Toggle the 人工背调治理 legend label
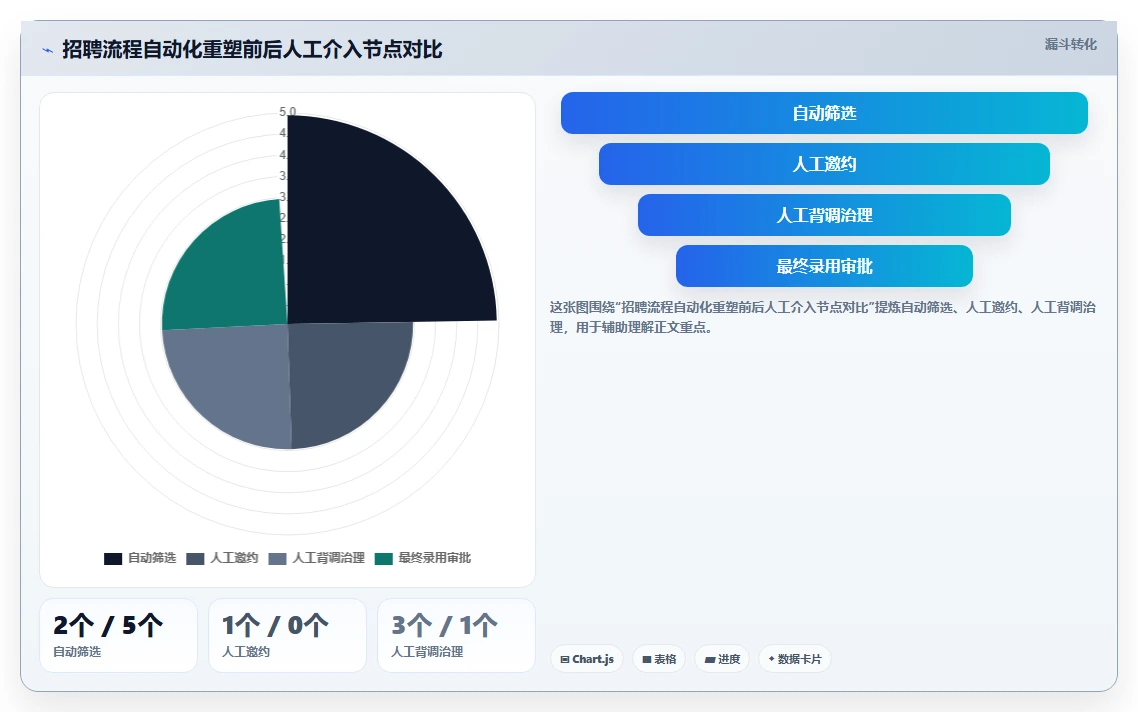The width and height of the screenshot is (1138, 712). coord(328,558)
